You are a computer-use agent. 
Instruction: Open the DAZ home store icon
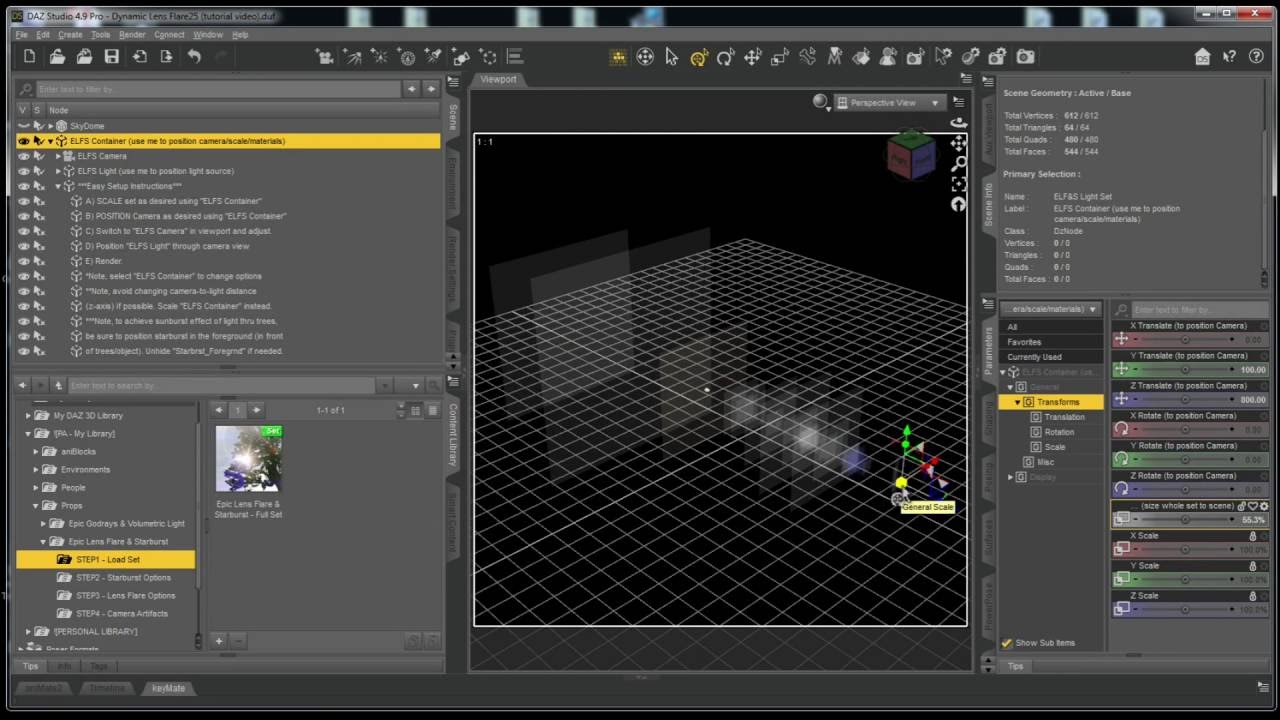1203,57
